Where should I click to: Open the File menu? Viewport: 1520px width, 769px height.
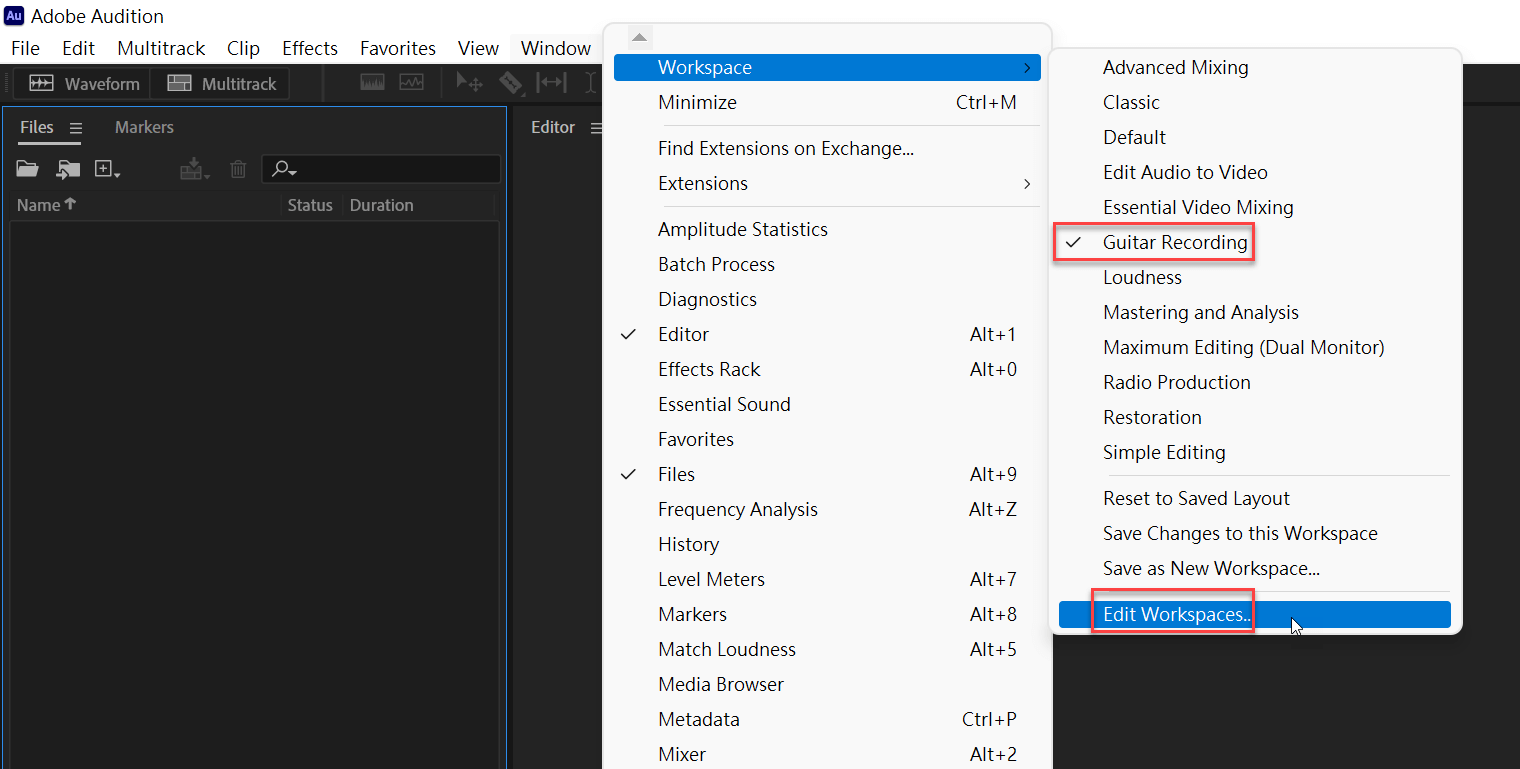(x=25, y=48)
